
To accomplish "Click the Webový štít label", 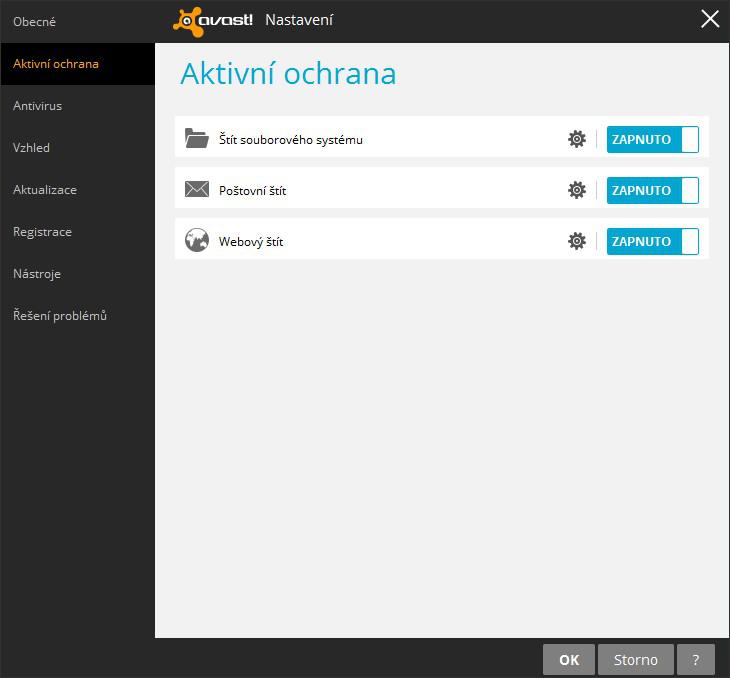I will pyautogui.click(x=251, y=242).
